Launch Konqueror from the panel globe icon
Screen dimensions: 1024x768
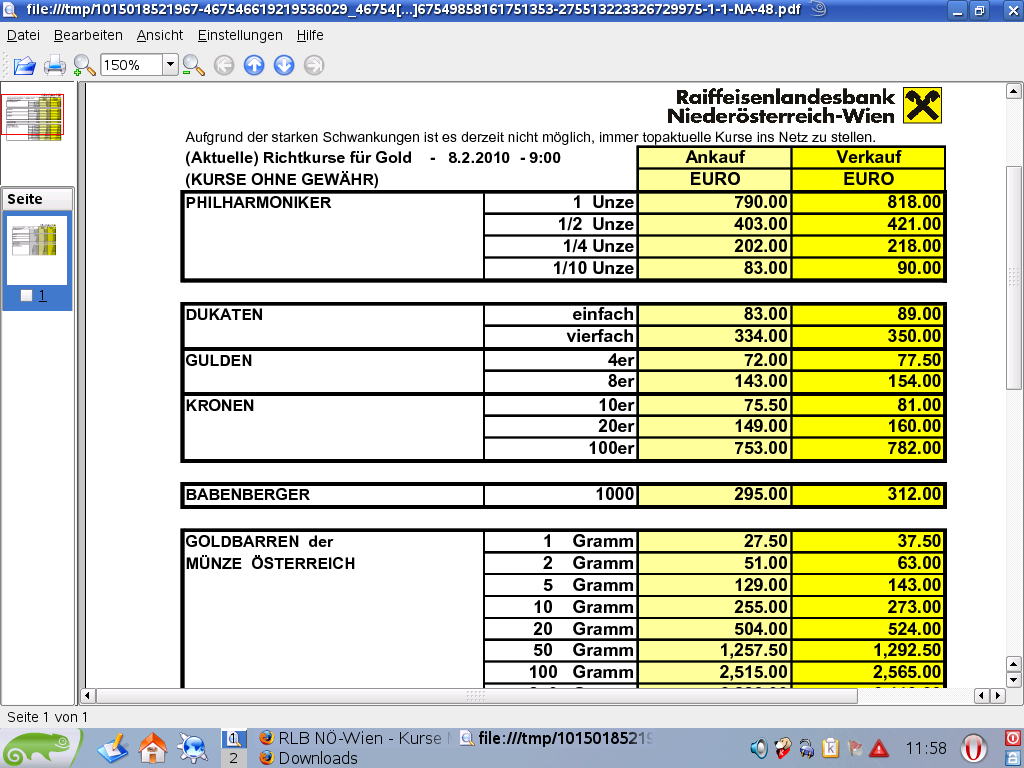(193, 748)
